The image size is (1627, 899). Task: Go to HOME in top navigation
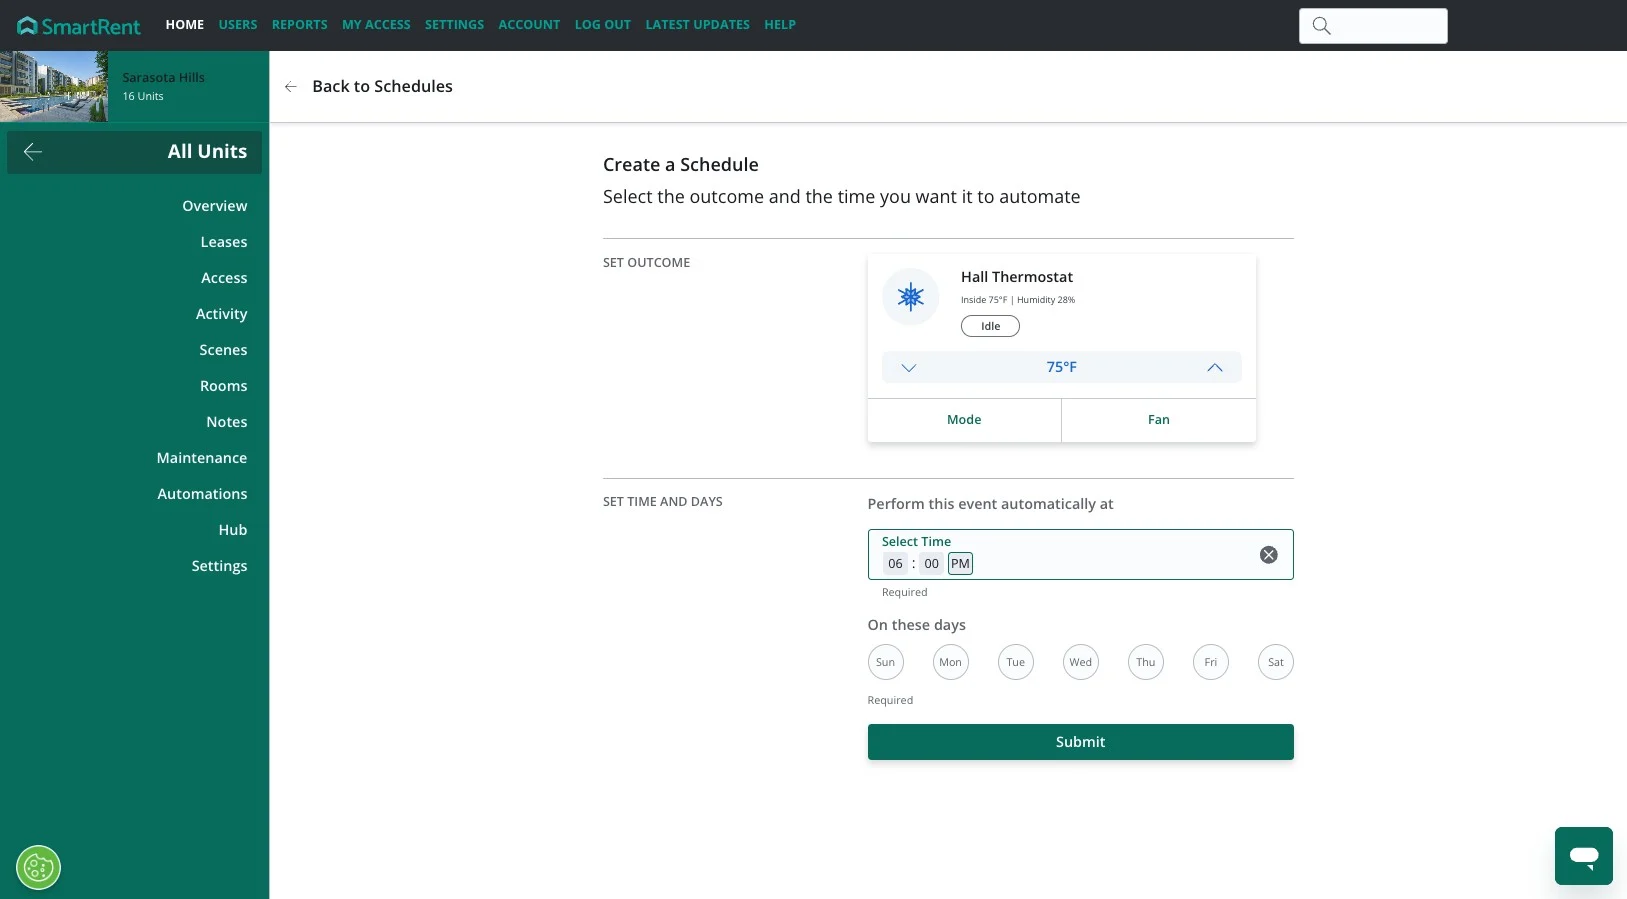(185, 25)
